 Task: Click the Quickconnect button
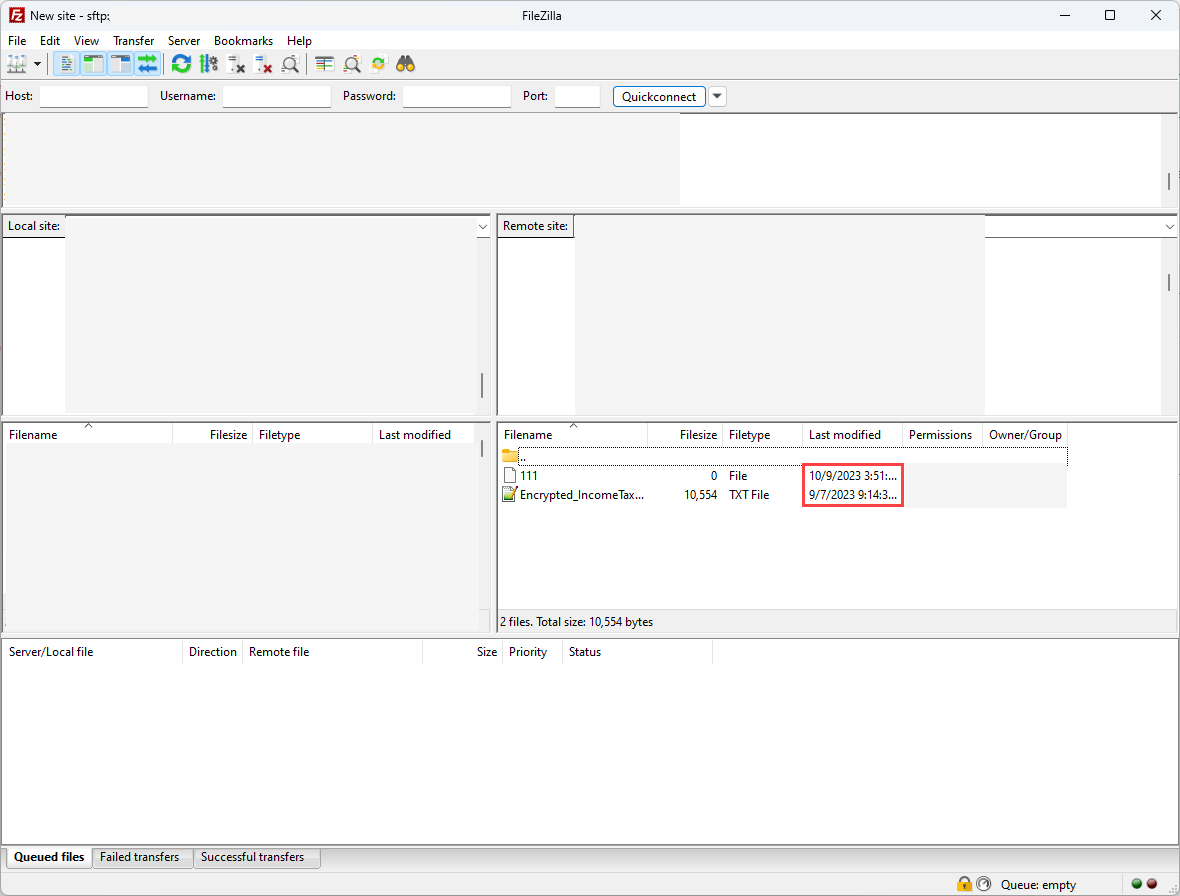coord(659,96)
